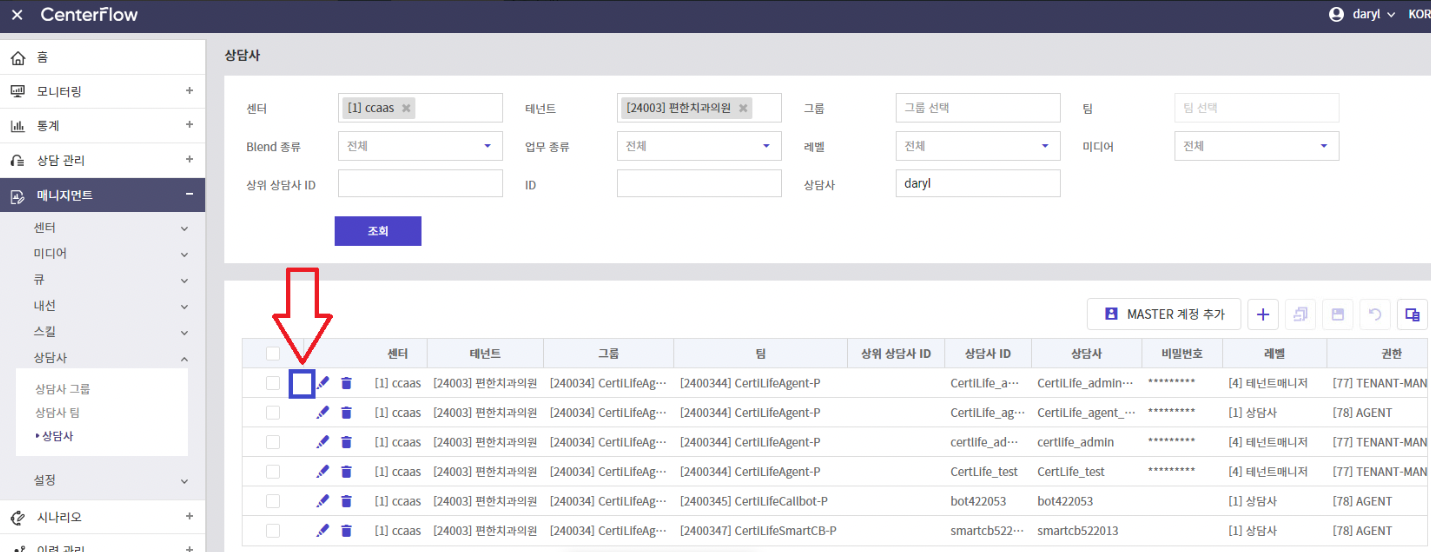Image resolution: width=1431 pixels, height=552 pixels.
Task: Delete the bot422053 row with trash icon
Action: pos(346,501)
